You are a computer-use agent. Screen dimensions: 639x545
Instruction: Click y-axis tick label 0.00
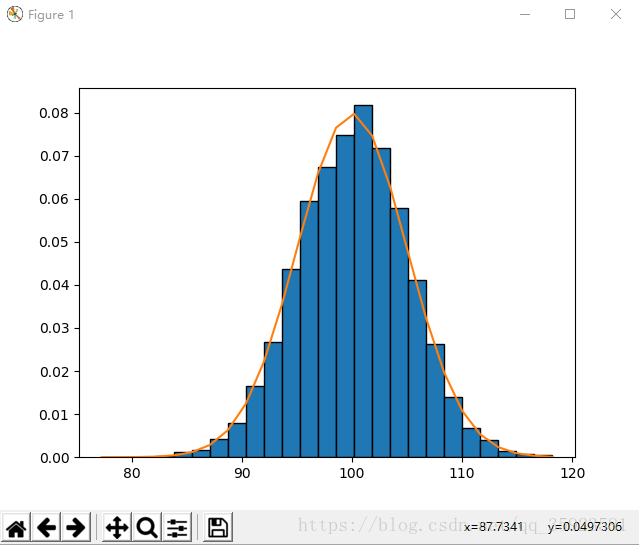click(54, 458)
